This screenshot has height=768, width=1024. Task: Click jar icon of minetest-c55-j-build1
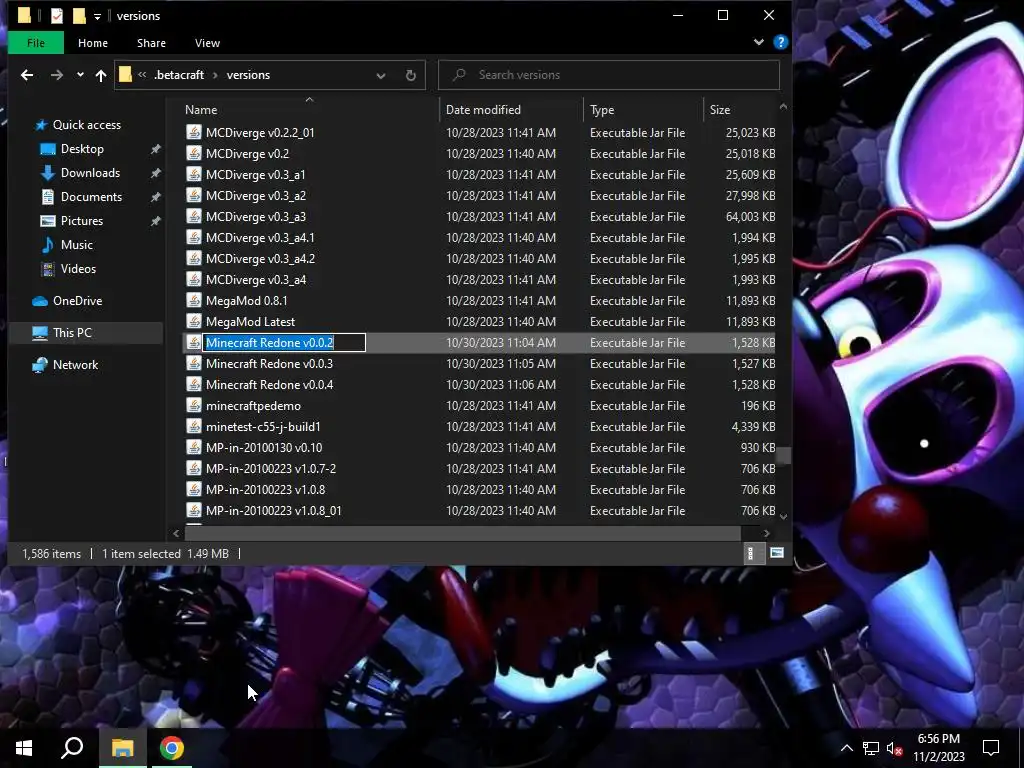point(193,426)
